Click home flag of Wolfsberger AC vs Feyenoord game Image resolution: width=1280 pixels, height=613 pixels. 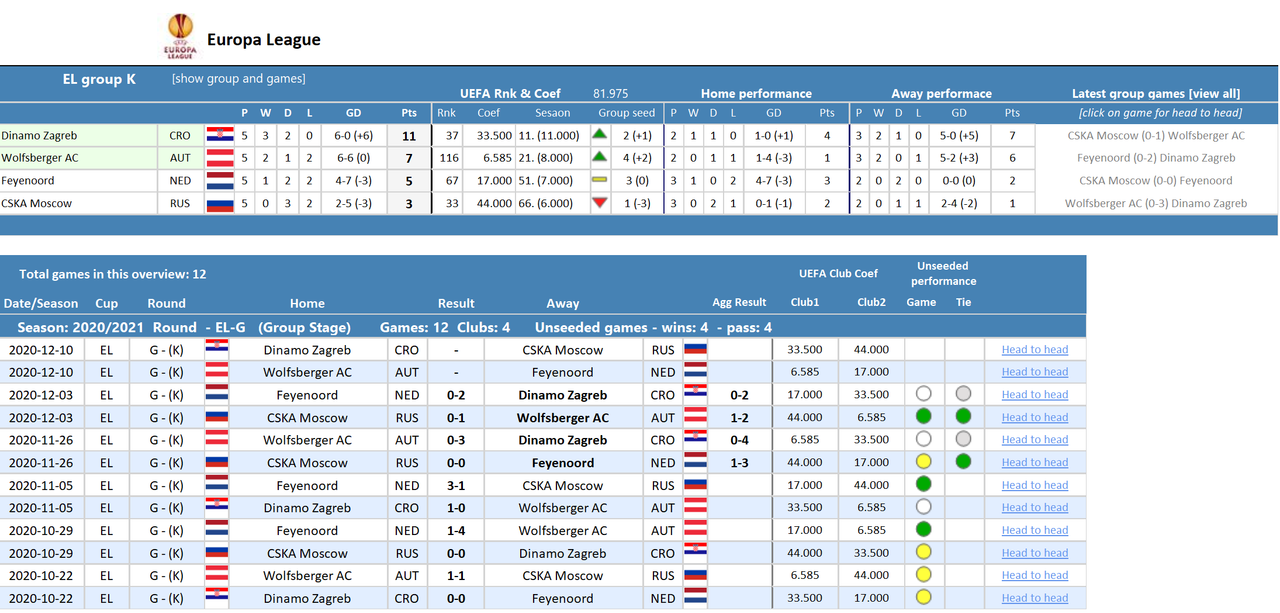[217, 372]
